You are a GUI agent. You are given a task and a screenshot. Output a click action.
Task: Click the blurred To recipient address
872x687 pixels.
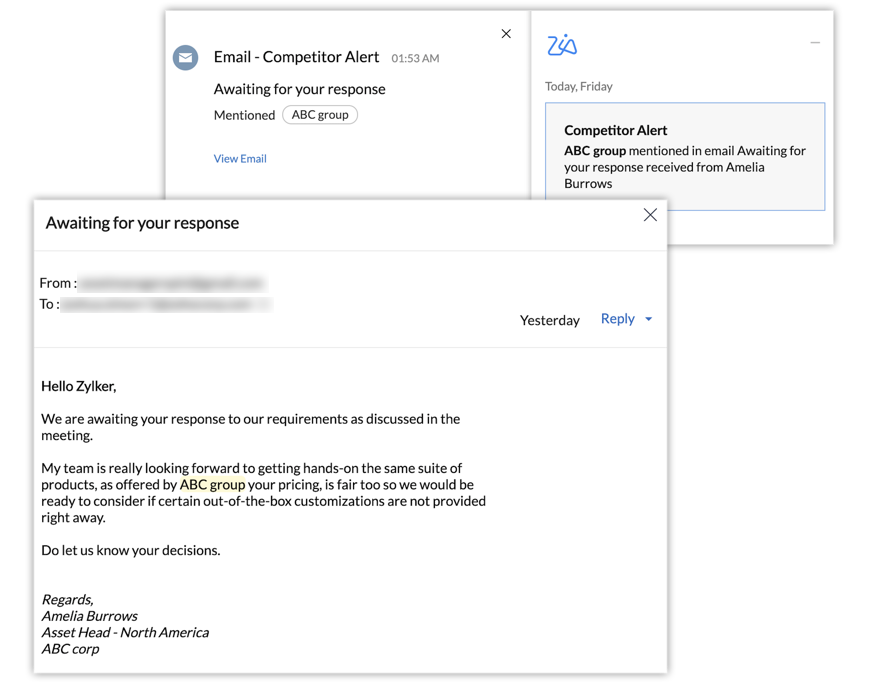pos(165,304)
